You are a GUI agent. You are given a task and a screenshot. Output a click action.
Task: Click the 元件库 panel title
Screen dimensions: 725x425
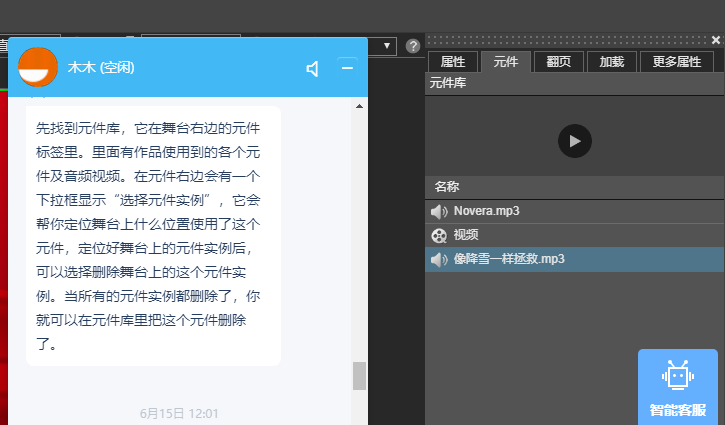448,83
